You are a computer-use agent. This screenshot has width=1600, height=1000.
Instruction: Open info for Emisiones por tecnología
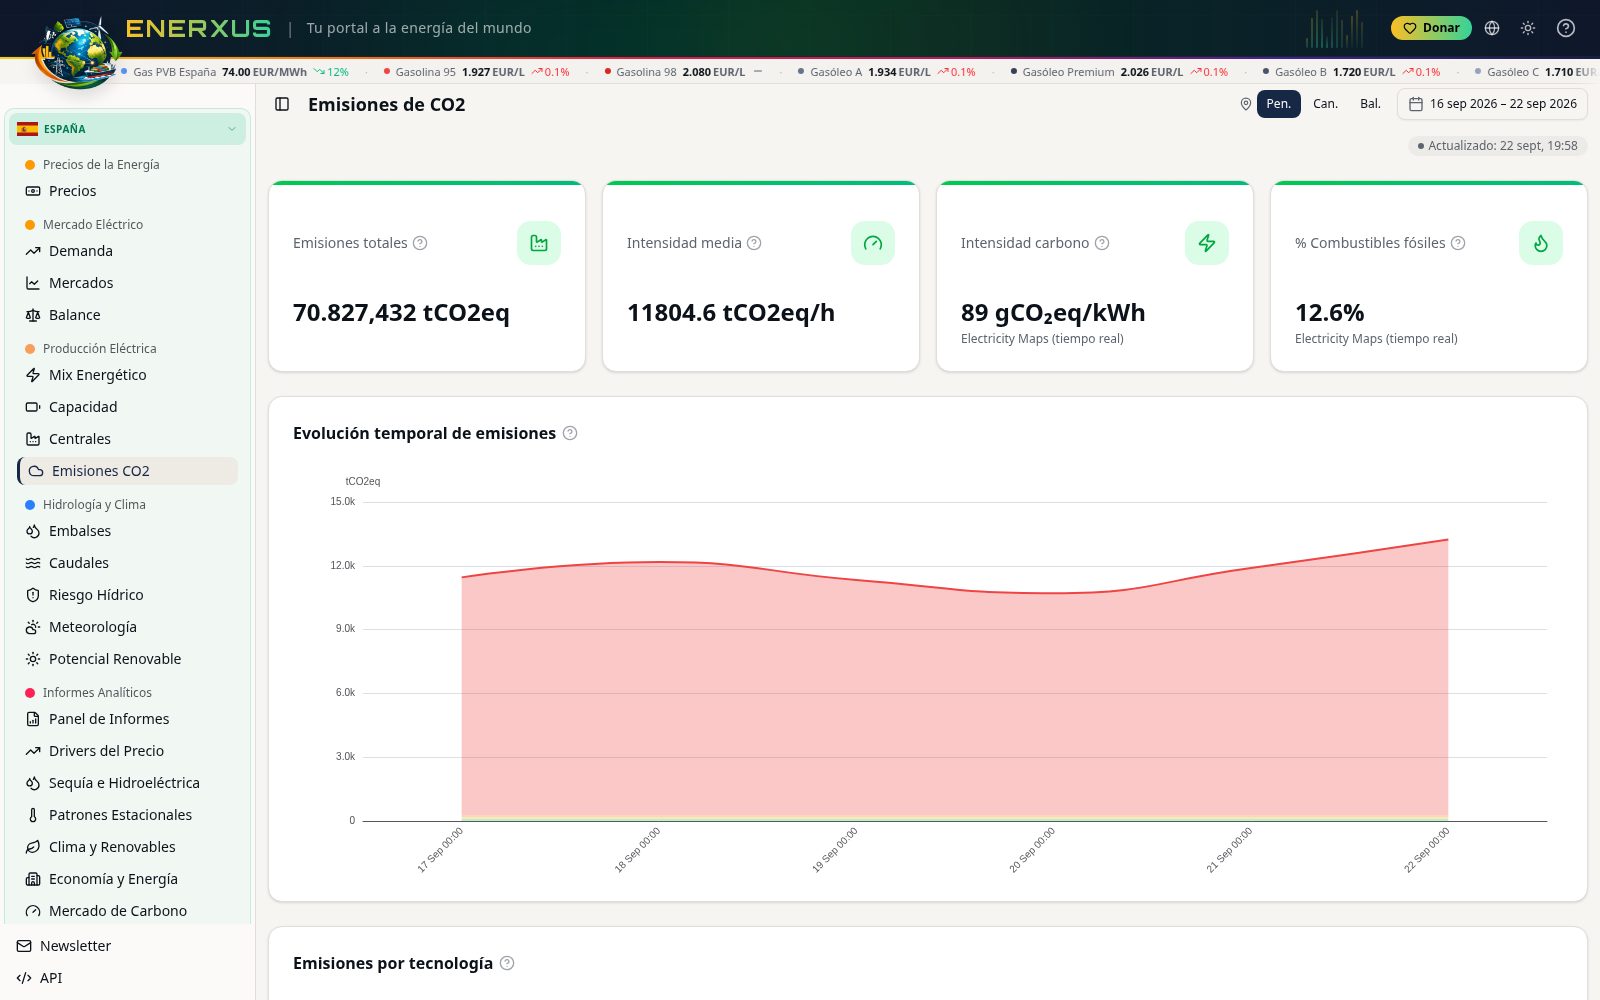pos(507,963)
